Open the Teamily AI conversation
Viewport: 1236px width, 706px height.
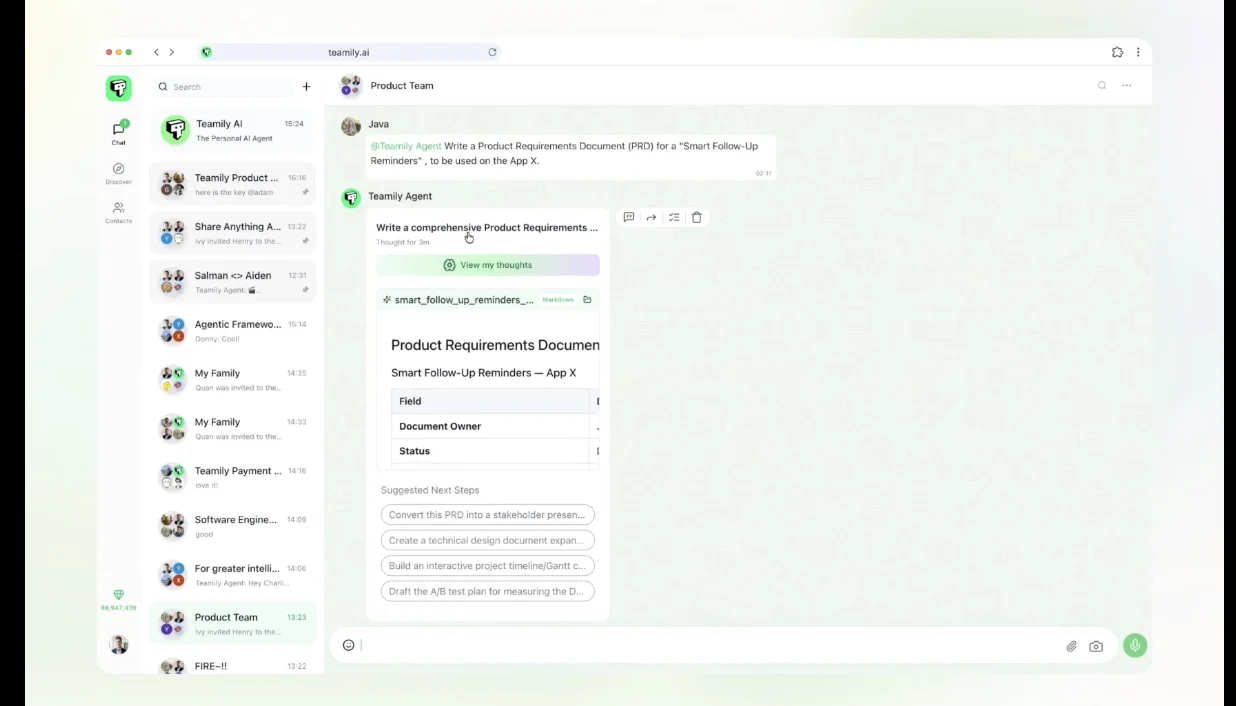pos(232,130)
